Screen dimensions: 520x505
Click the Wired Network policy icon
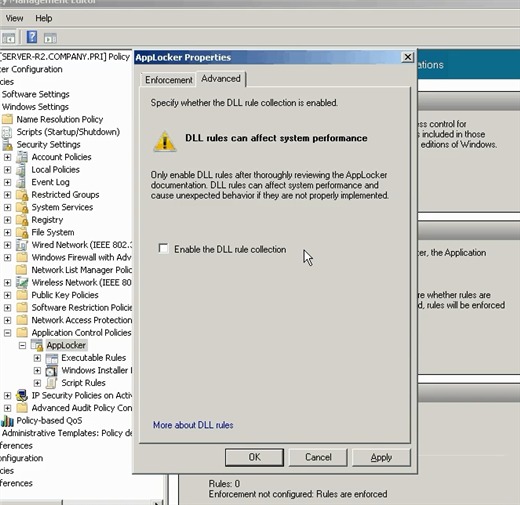coord(22,245)
